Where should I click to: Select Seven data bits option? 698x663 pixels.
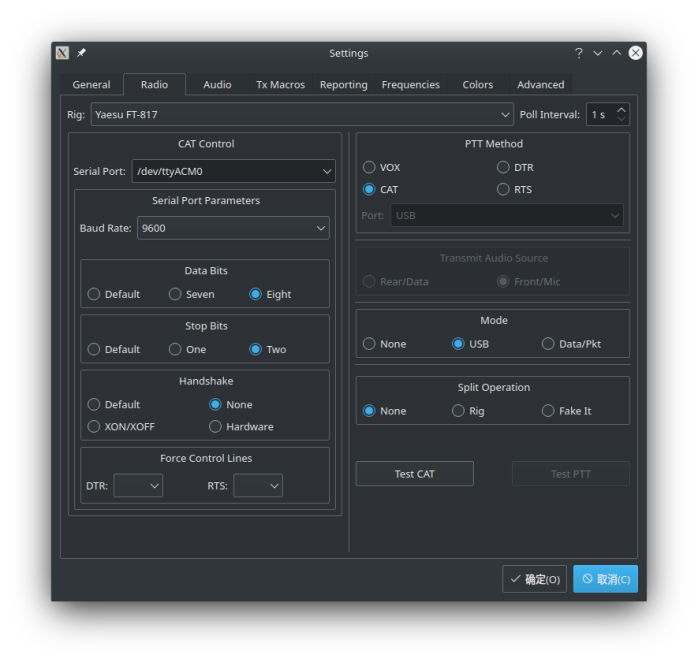(175, 294)
